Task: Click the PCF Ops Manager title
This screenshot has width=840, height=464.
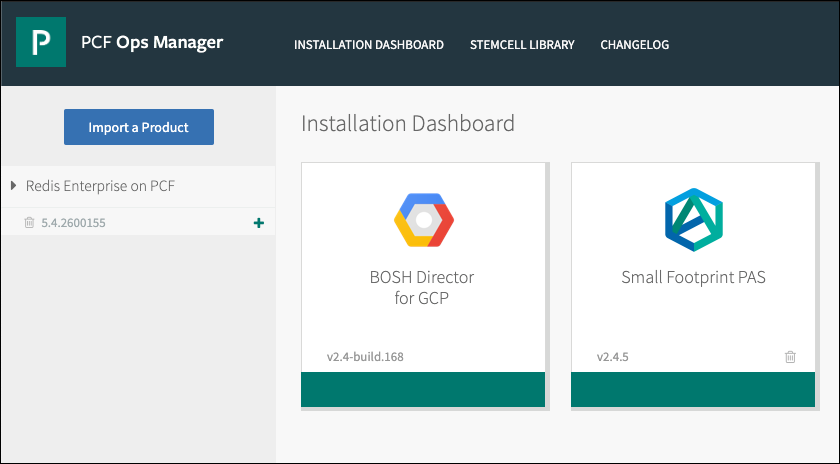Action: [152, 43]
